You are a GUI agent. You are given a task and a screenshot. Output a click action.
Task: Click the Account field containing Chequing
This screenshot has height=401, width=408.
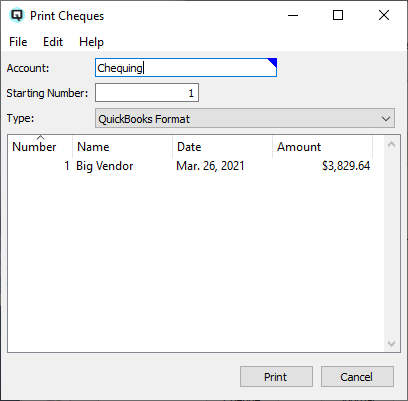tap(186, 68)
